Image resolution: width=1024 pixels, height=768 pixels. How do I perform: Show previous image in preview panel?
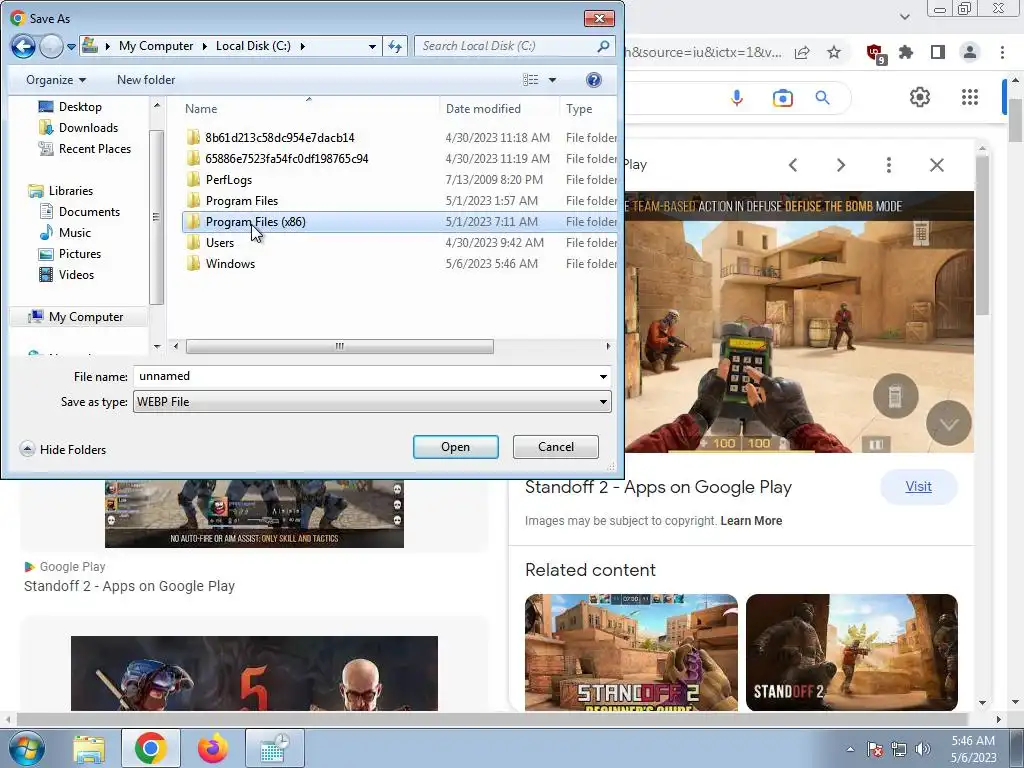tap(793, 165)
